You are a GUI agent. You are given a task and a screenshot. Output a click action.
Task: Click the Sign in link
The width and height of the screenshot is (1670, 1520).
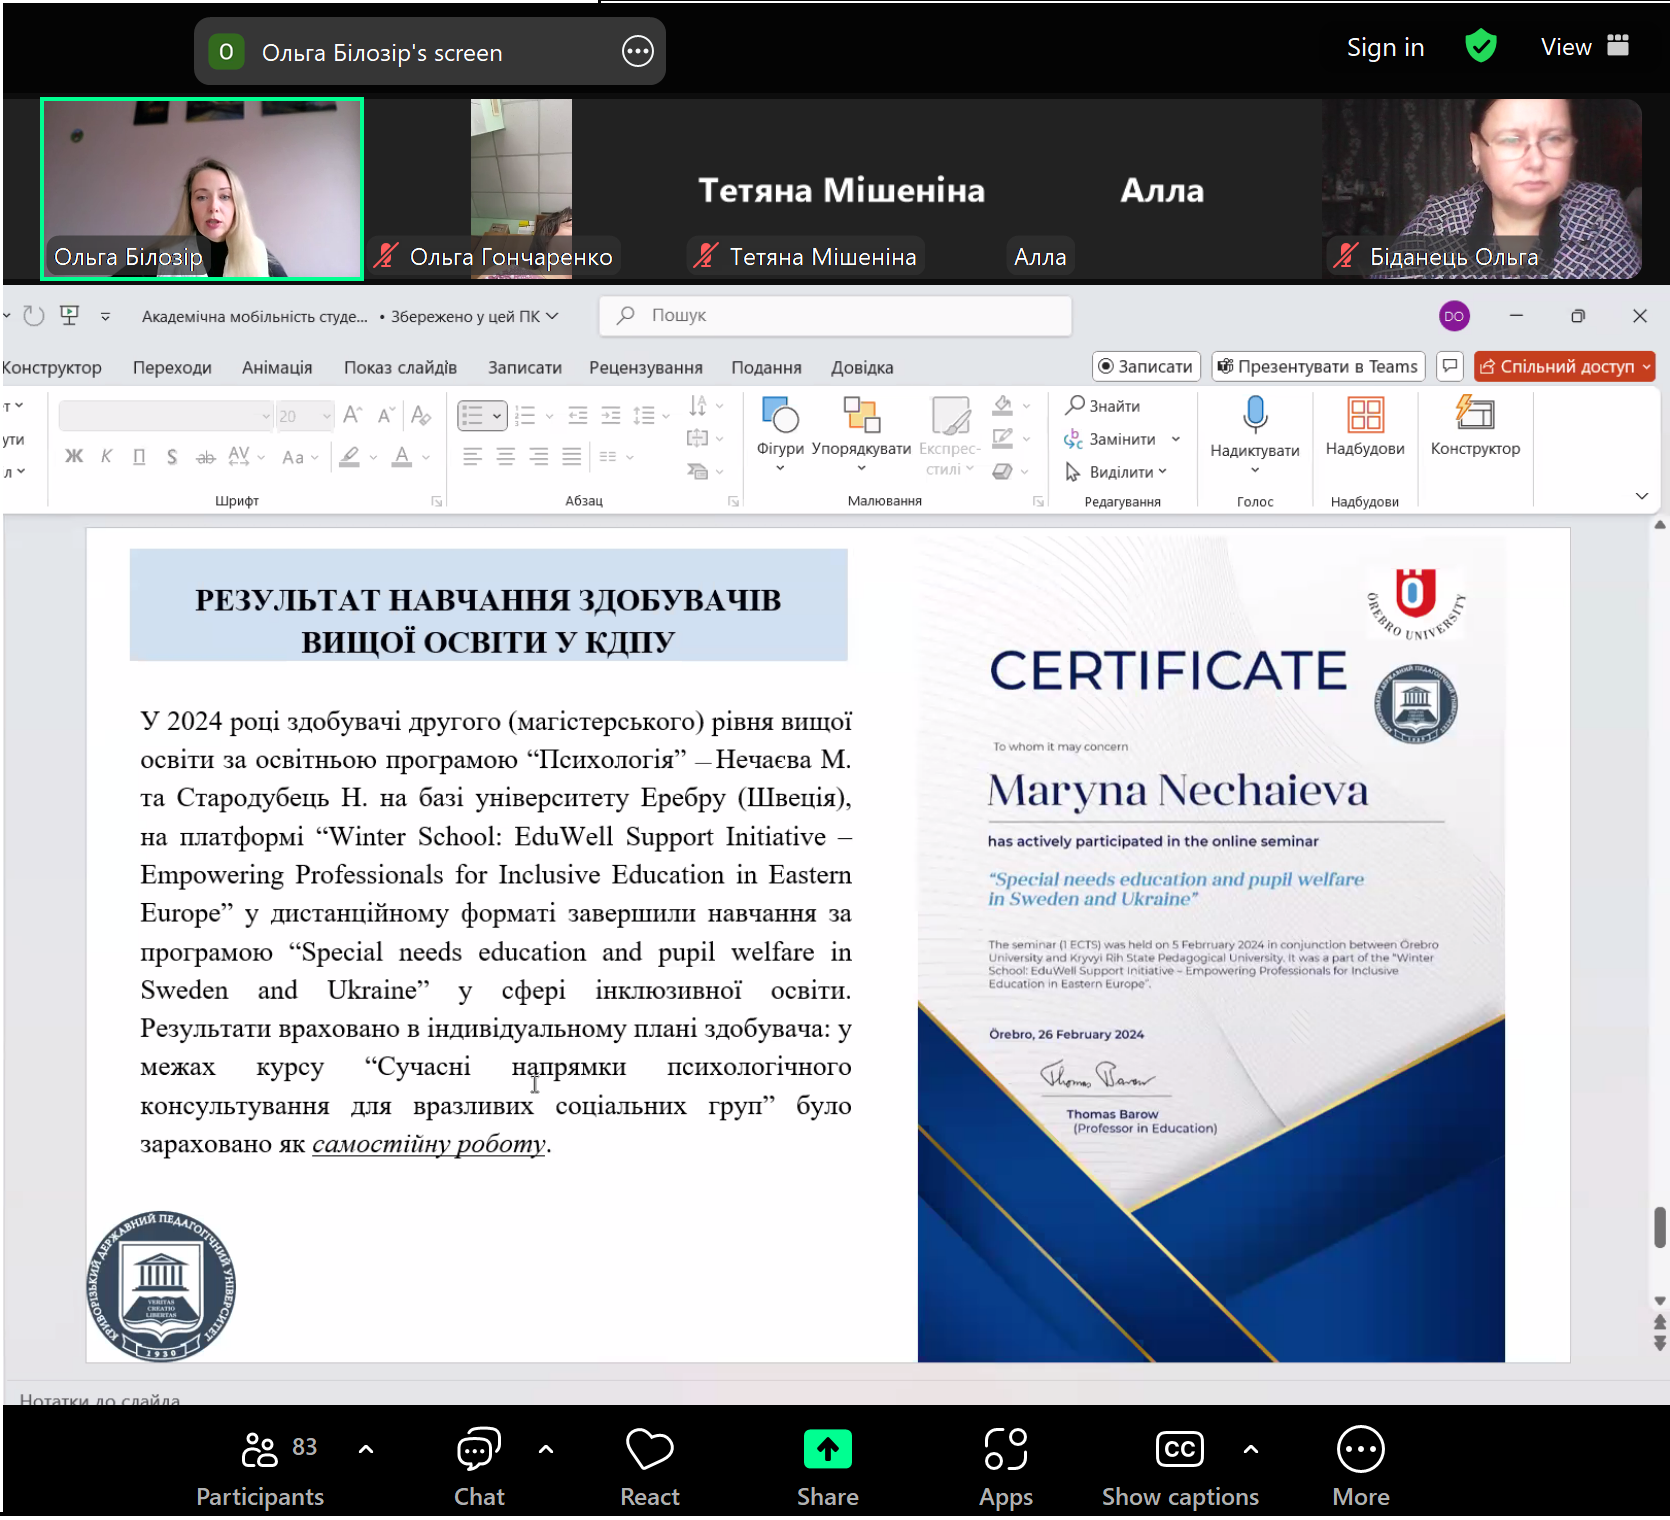click(1385, 48)
